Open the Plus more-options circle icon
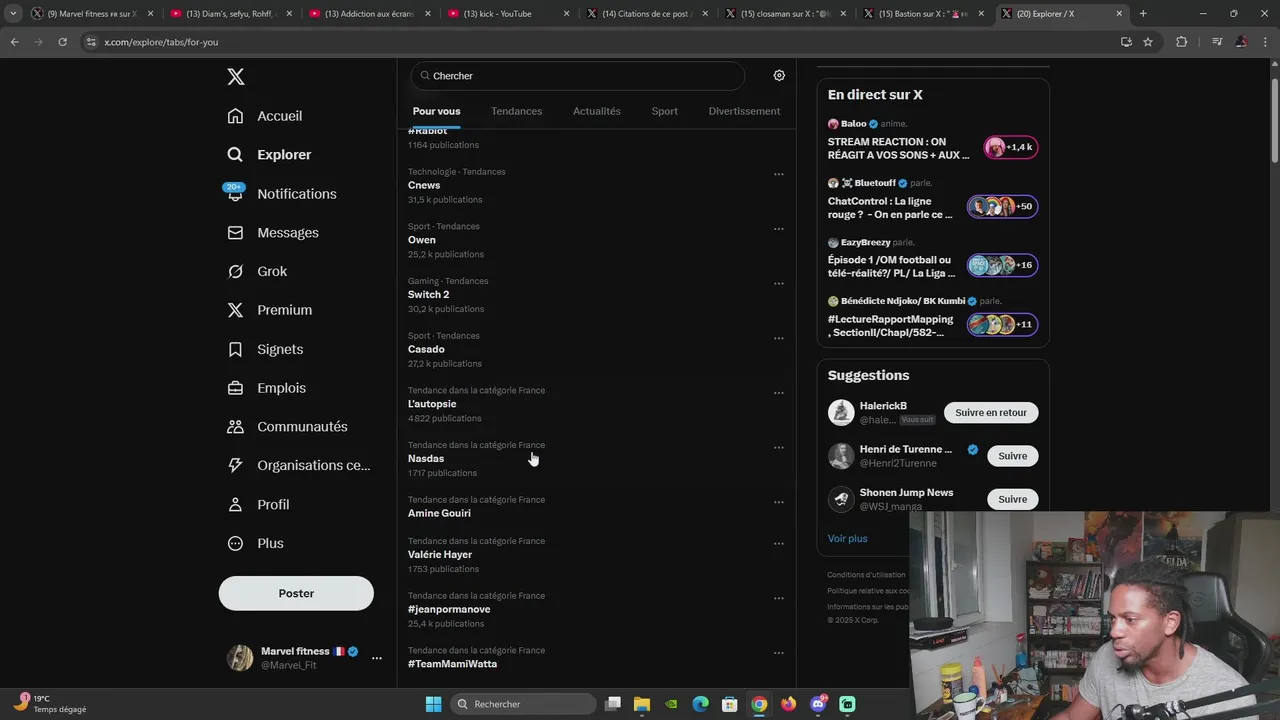Image resolution: width=1280 pixels, height=720 pixels. point(235,543)
